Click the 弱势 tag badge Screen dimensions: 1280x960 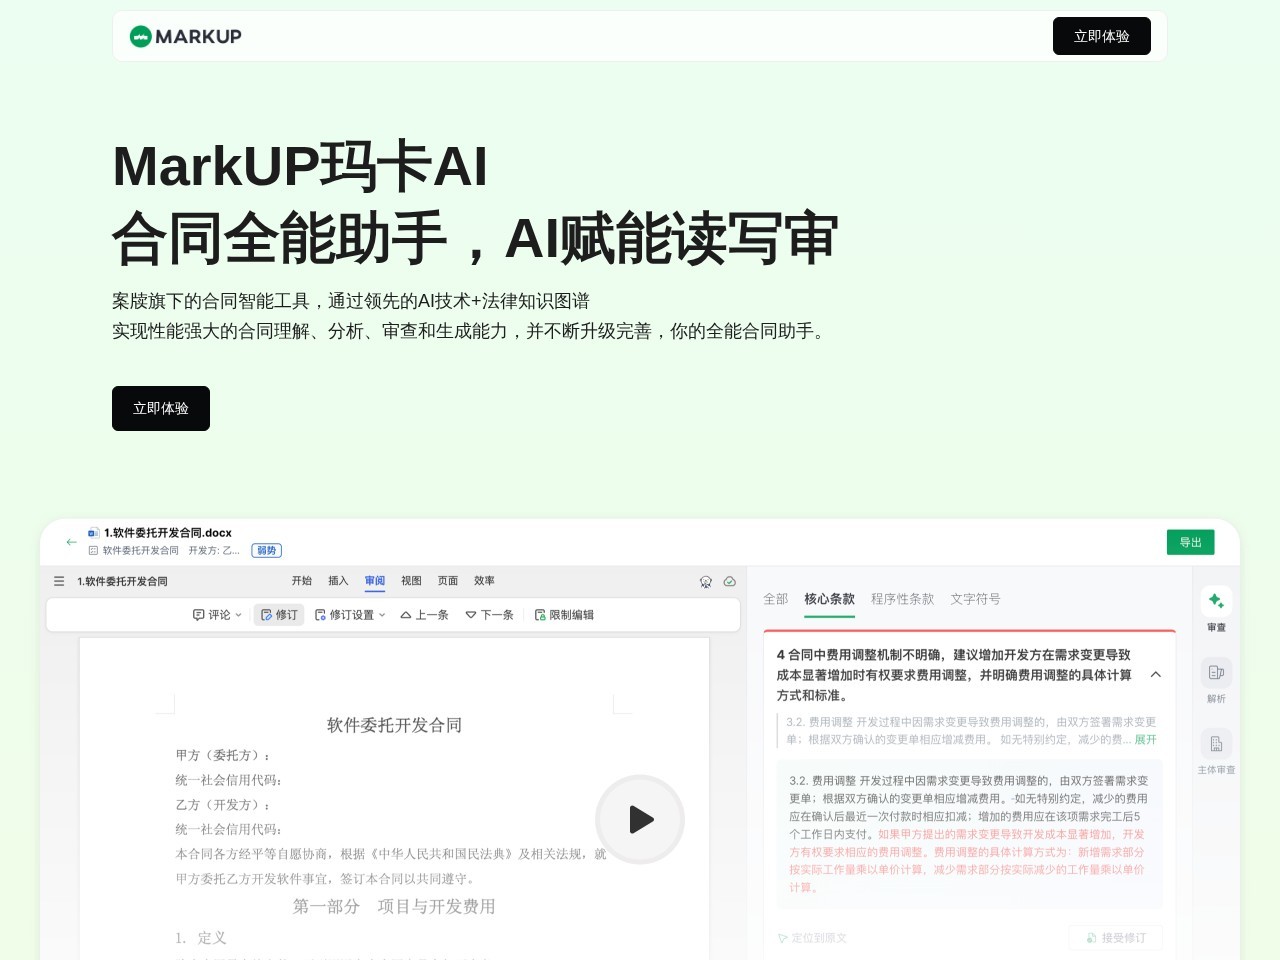click(266, 550)
